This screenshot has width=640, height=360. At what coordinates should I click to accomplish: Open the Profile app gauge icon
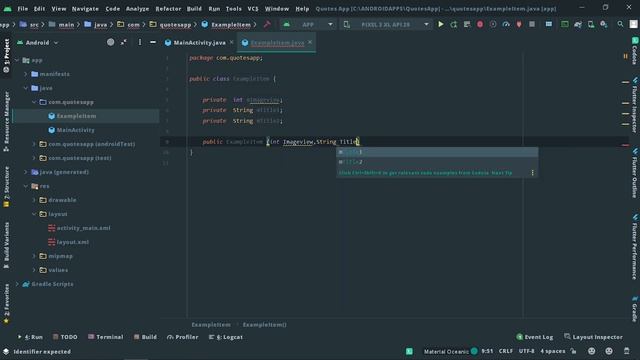coord(506,24)
